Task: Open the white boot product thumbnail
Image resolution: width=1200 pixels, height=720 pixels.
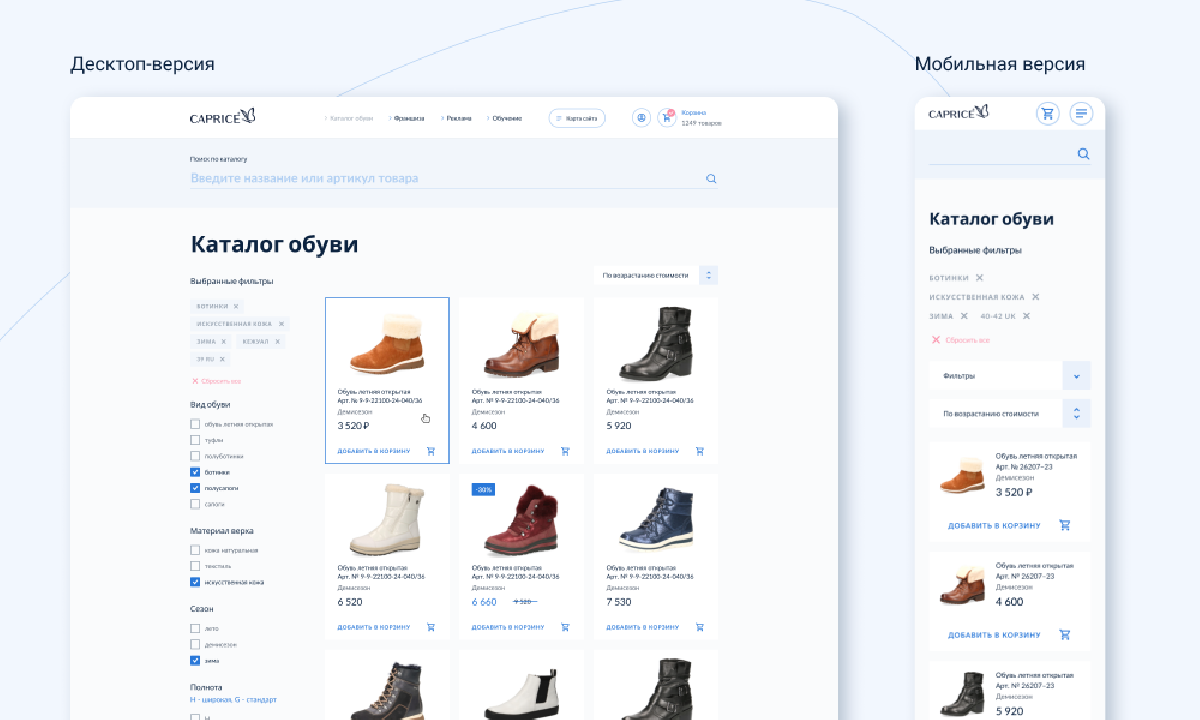Action: coord(387,520)
